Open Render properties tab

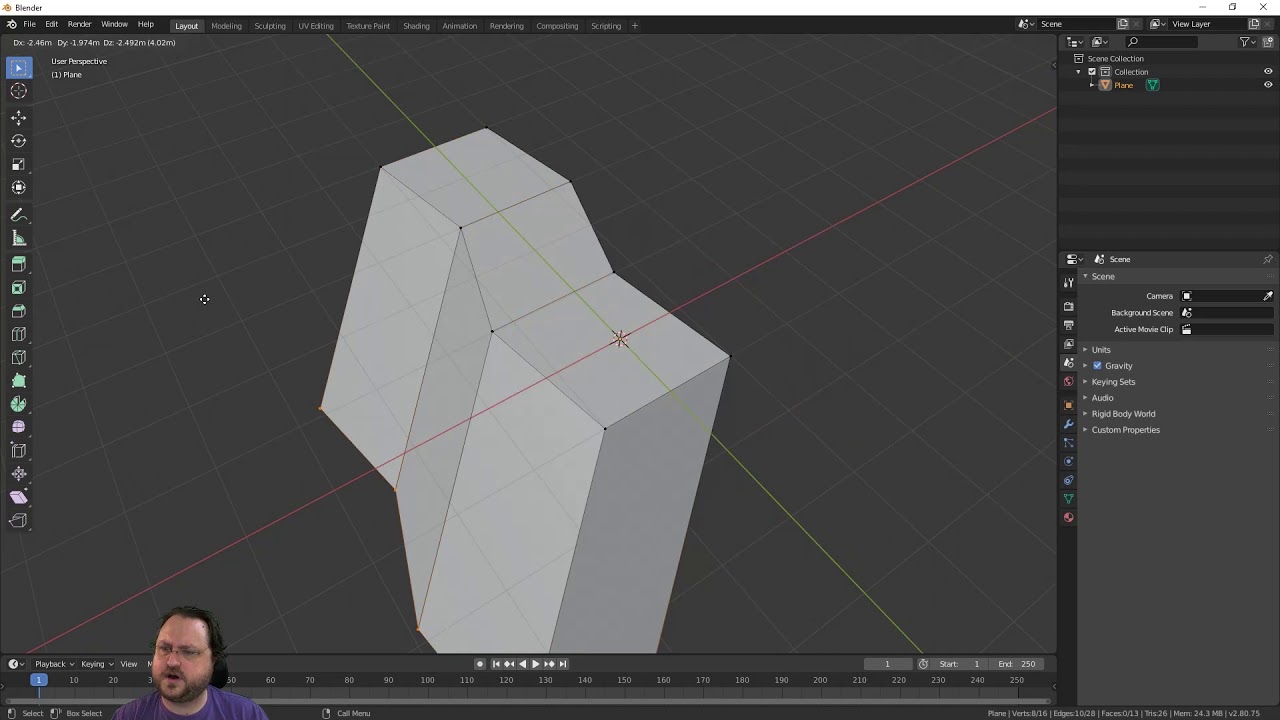pos(1068,306)
